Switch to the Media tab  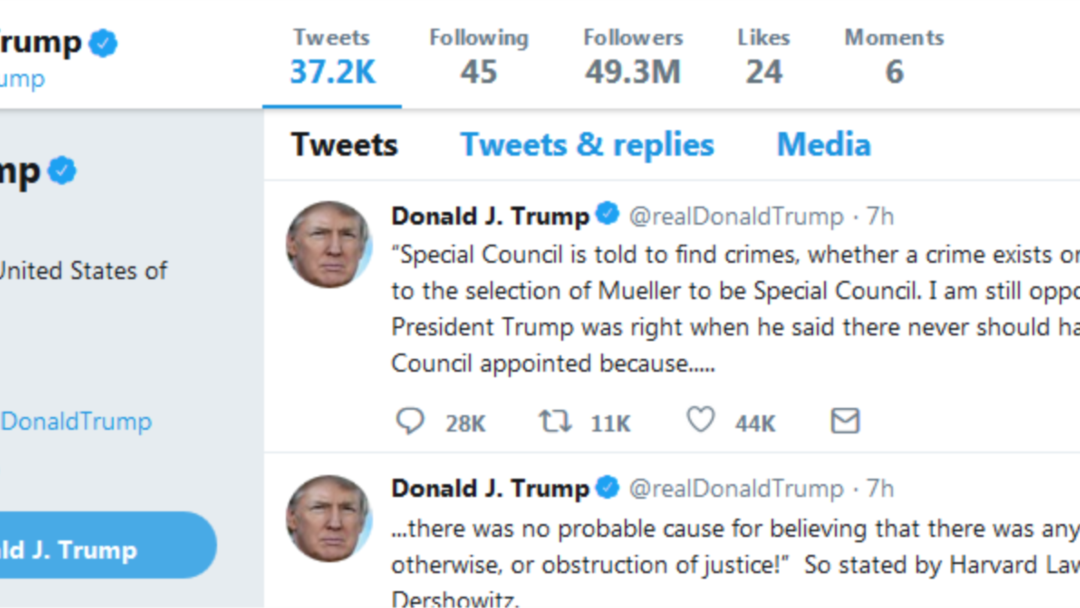[823, 145]
